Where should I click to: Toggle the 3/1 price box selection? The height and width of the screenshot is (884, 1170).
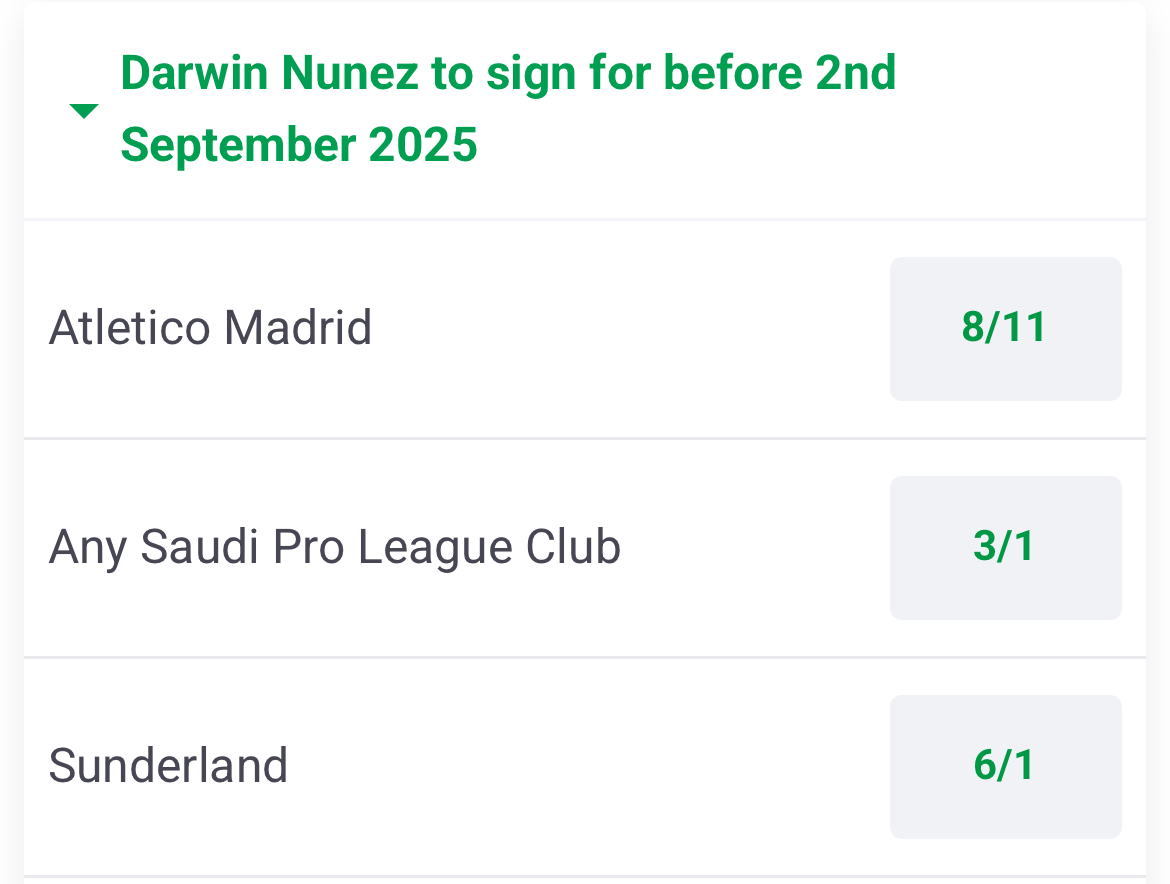pyautogui.click(x=1005, y=548)
